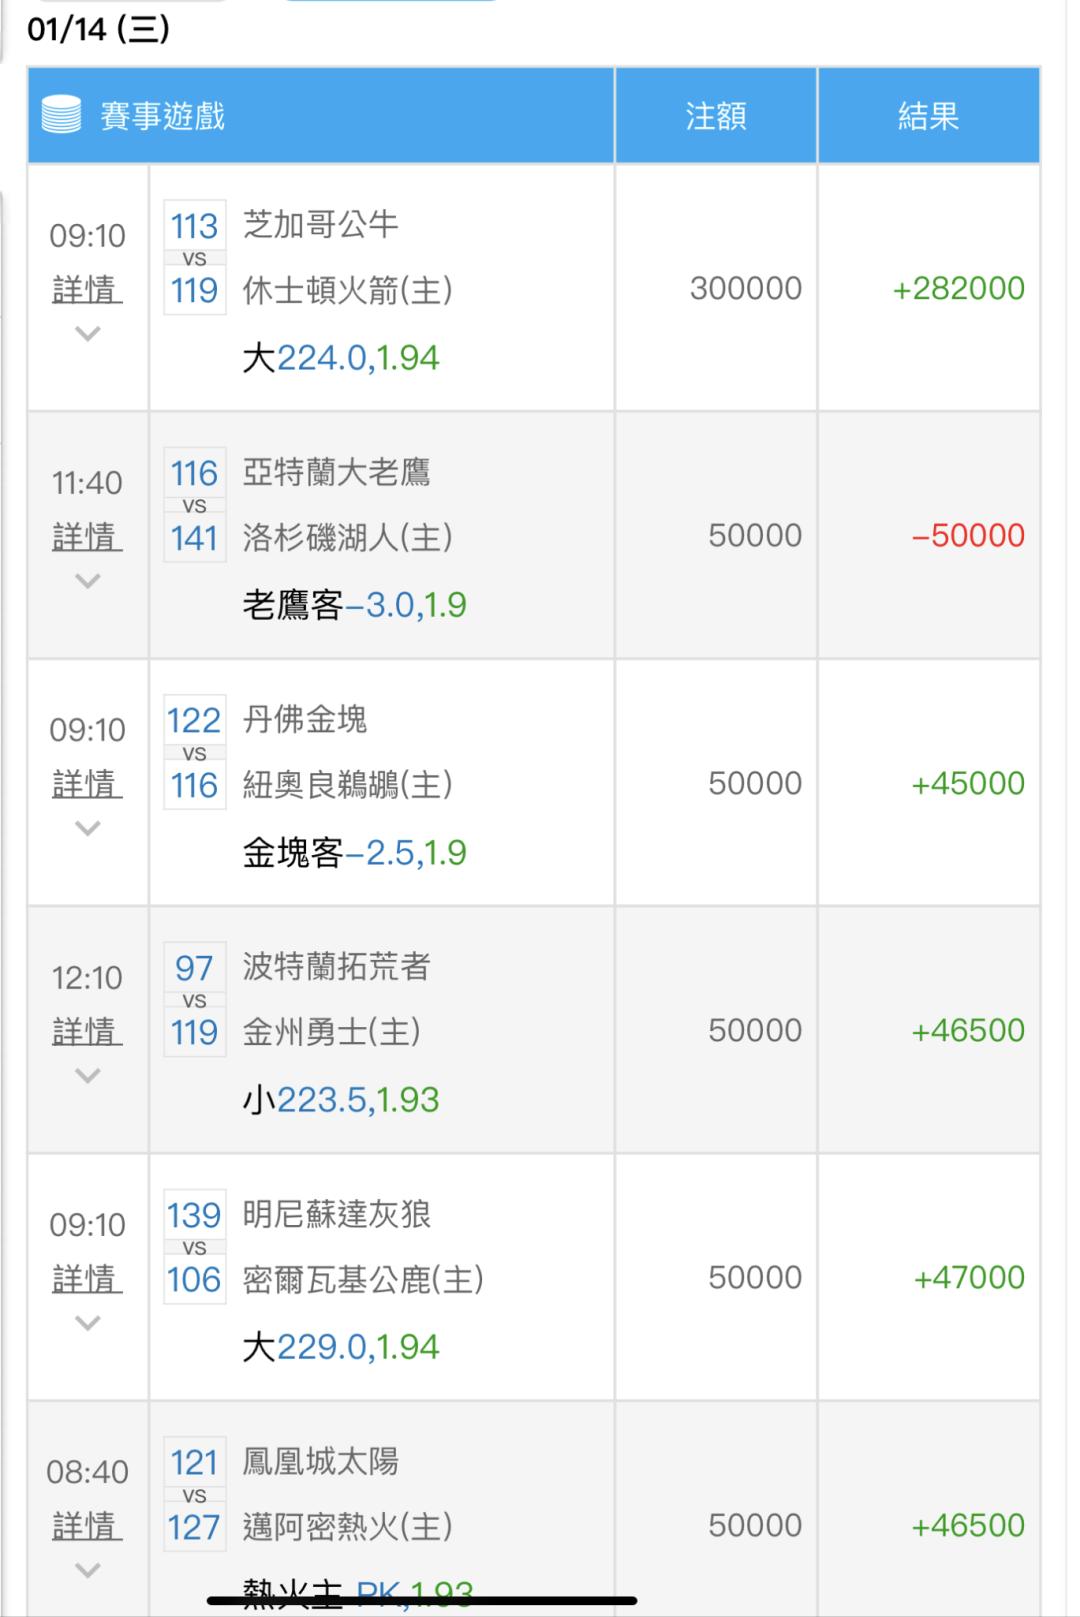Expand chevron under 09:10 Bulls game
The width and height of the screenshot is (1080, 1617).
click(x=88, y=334)
